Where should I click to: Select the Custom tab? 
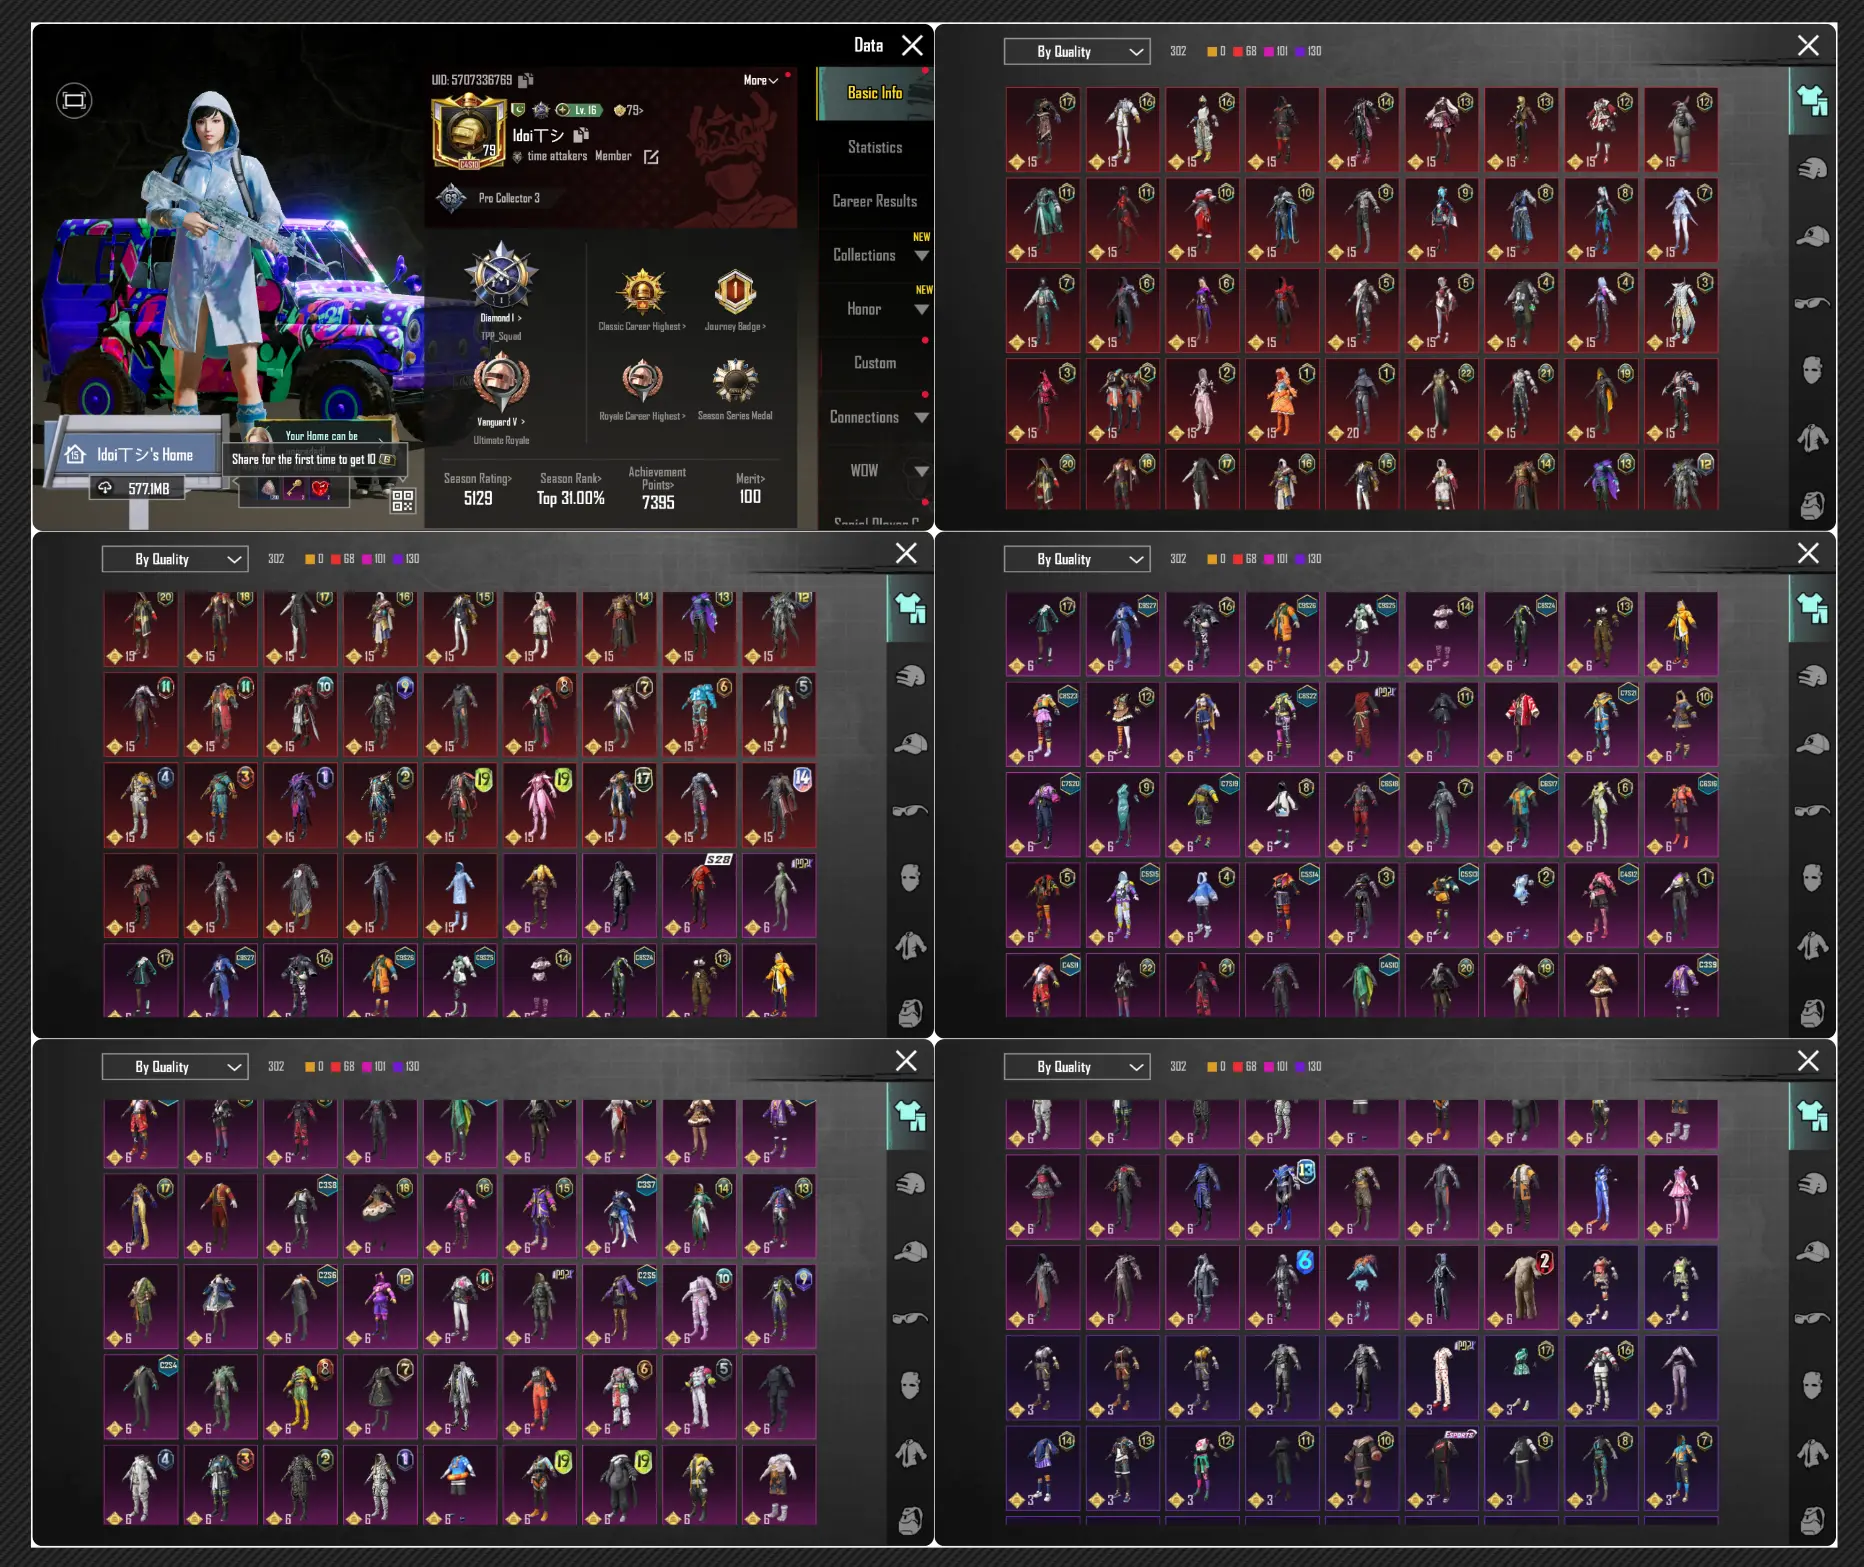874,363
